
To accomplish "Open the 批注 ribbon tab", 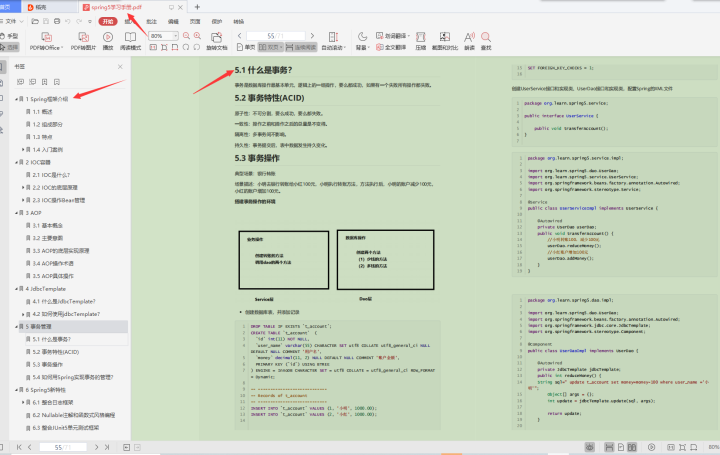I will coord(152,22).
